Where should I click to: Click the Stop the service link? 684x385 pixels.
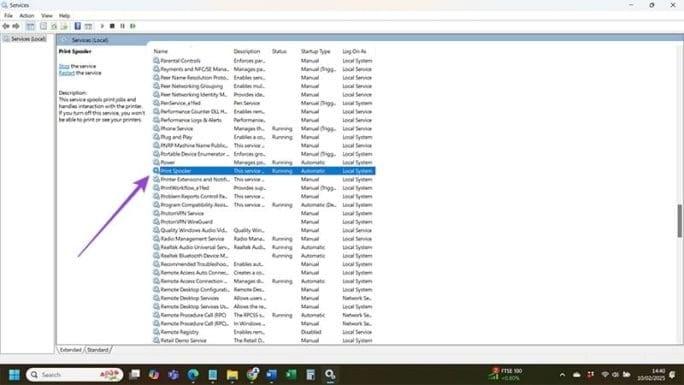[64, 66]
